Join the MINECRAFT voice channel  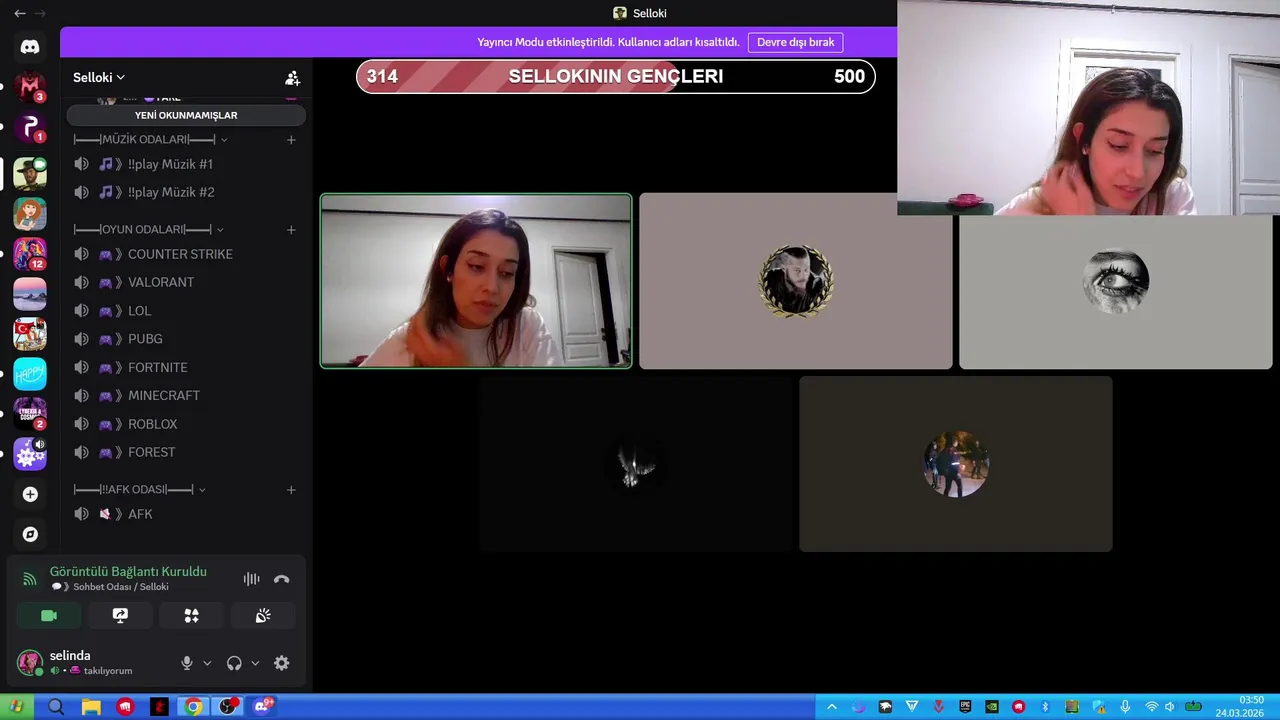186,395
